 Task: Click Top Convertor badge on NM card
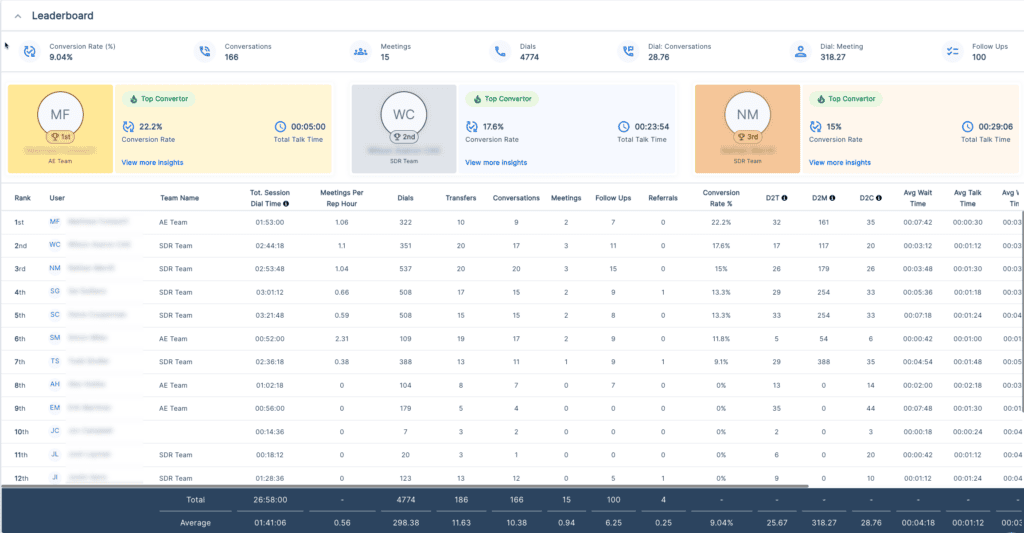click(x=846, y=99)
